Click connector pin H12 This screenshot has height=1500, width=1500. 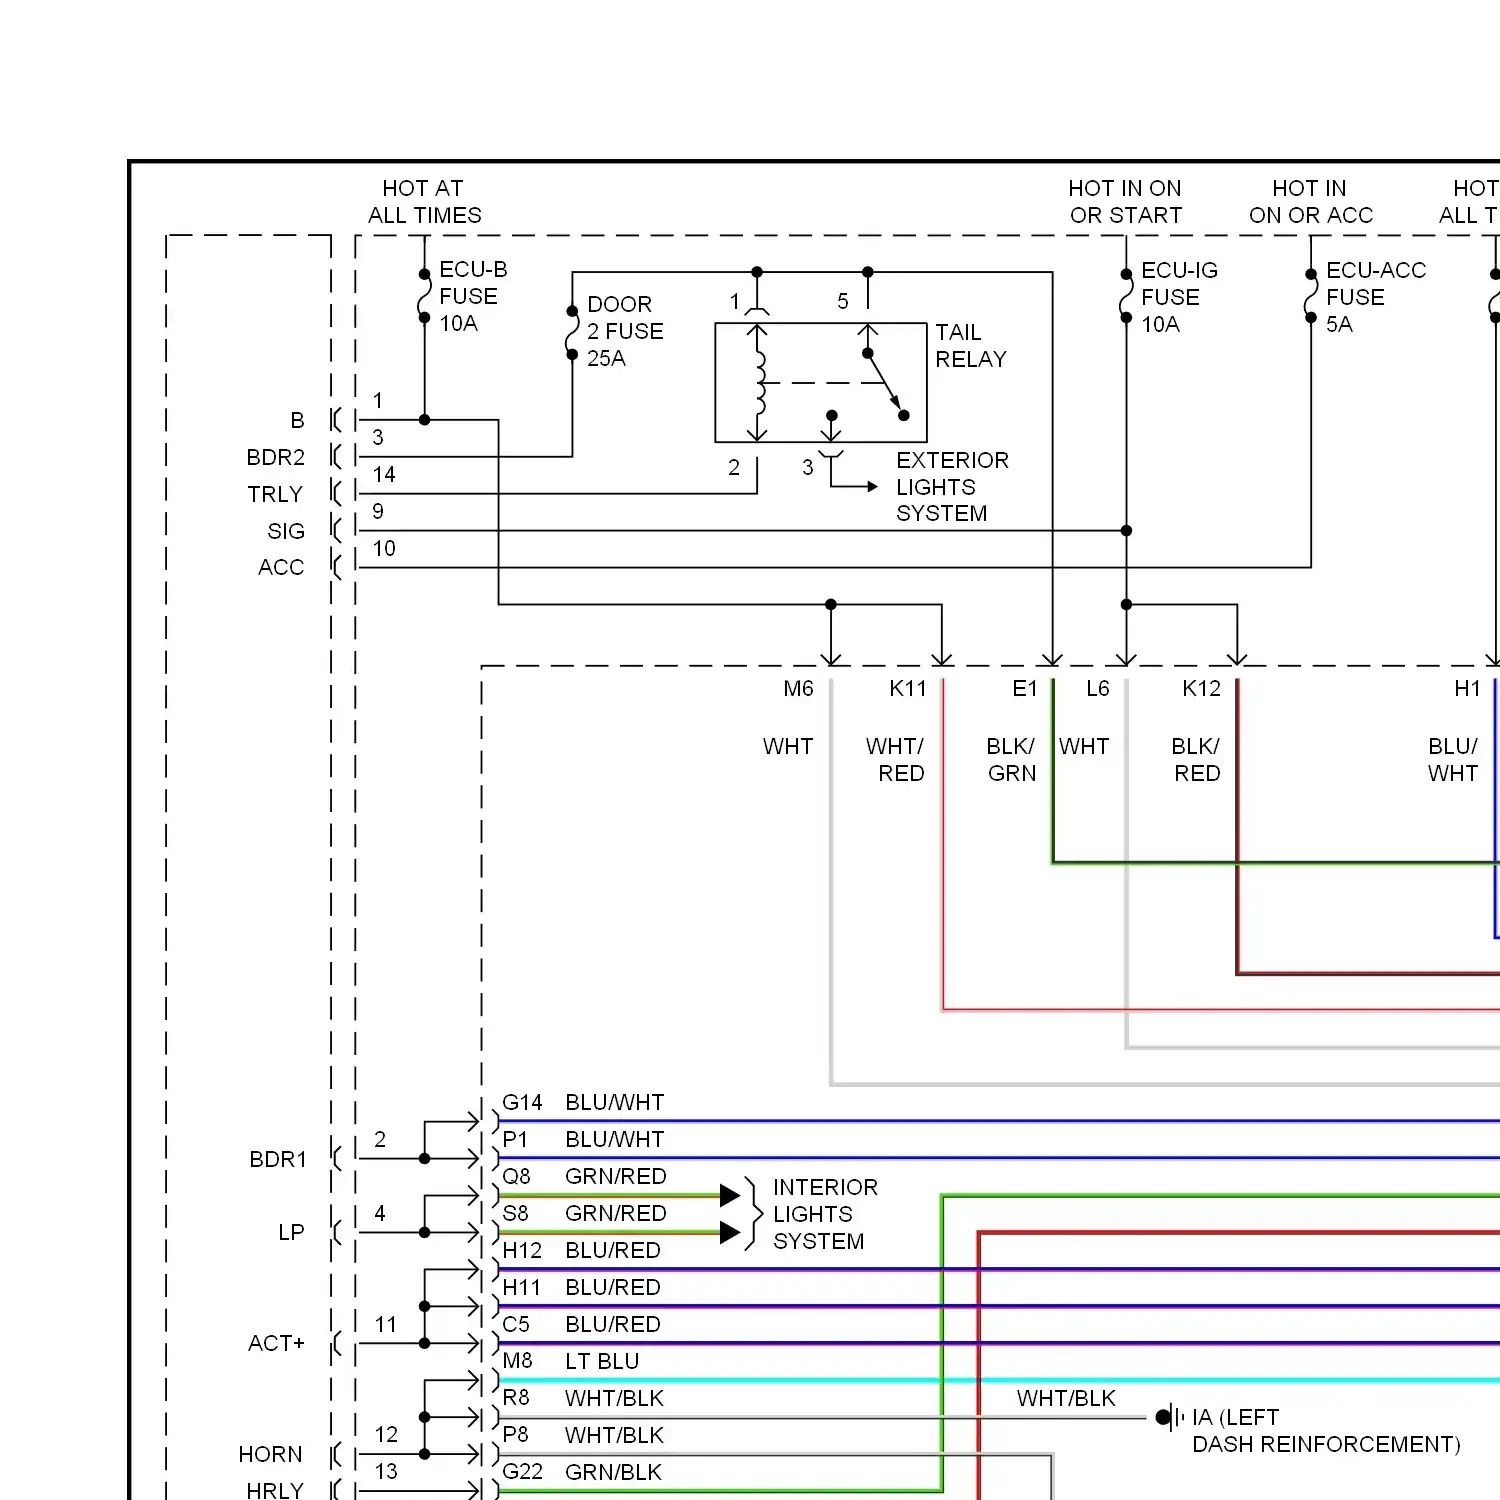tap(522, 1250)
